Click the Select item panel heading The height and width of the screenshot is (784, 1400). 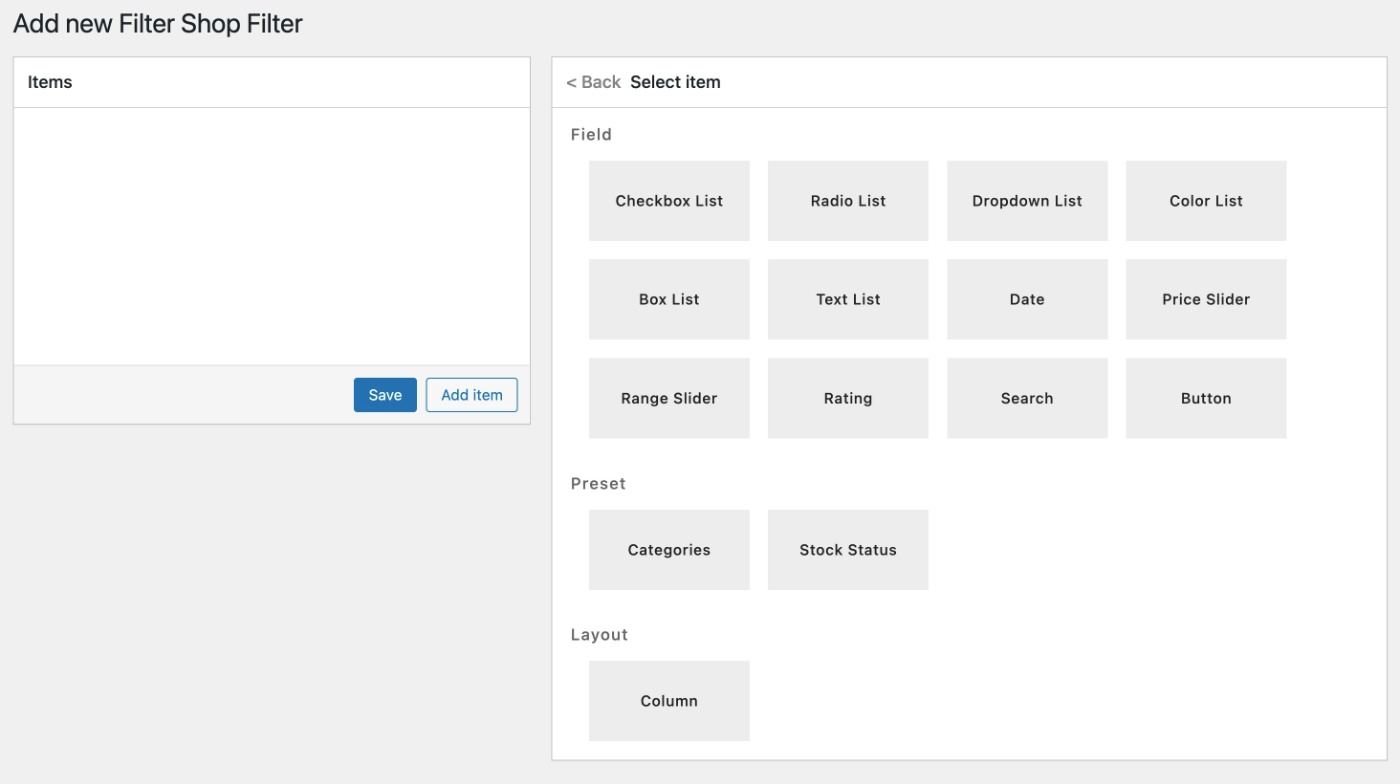675,82
